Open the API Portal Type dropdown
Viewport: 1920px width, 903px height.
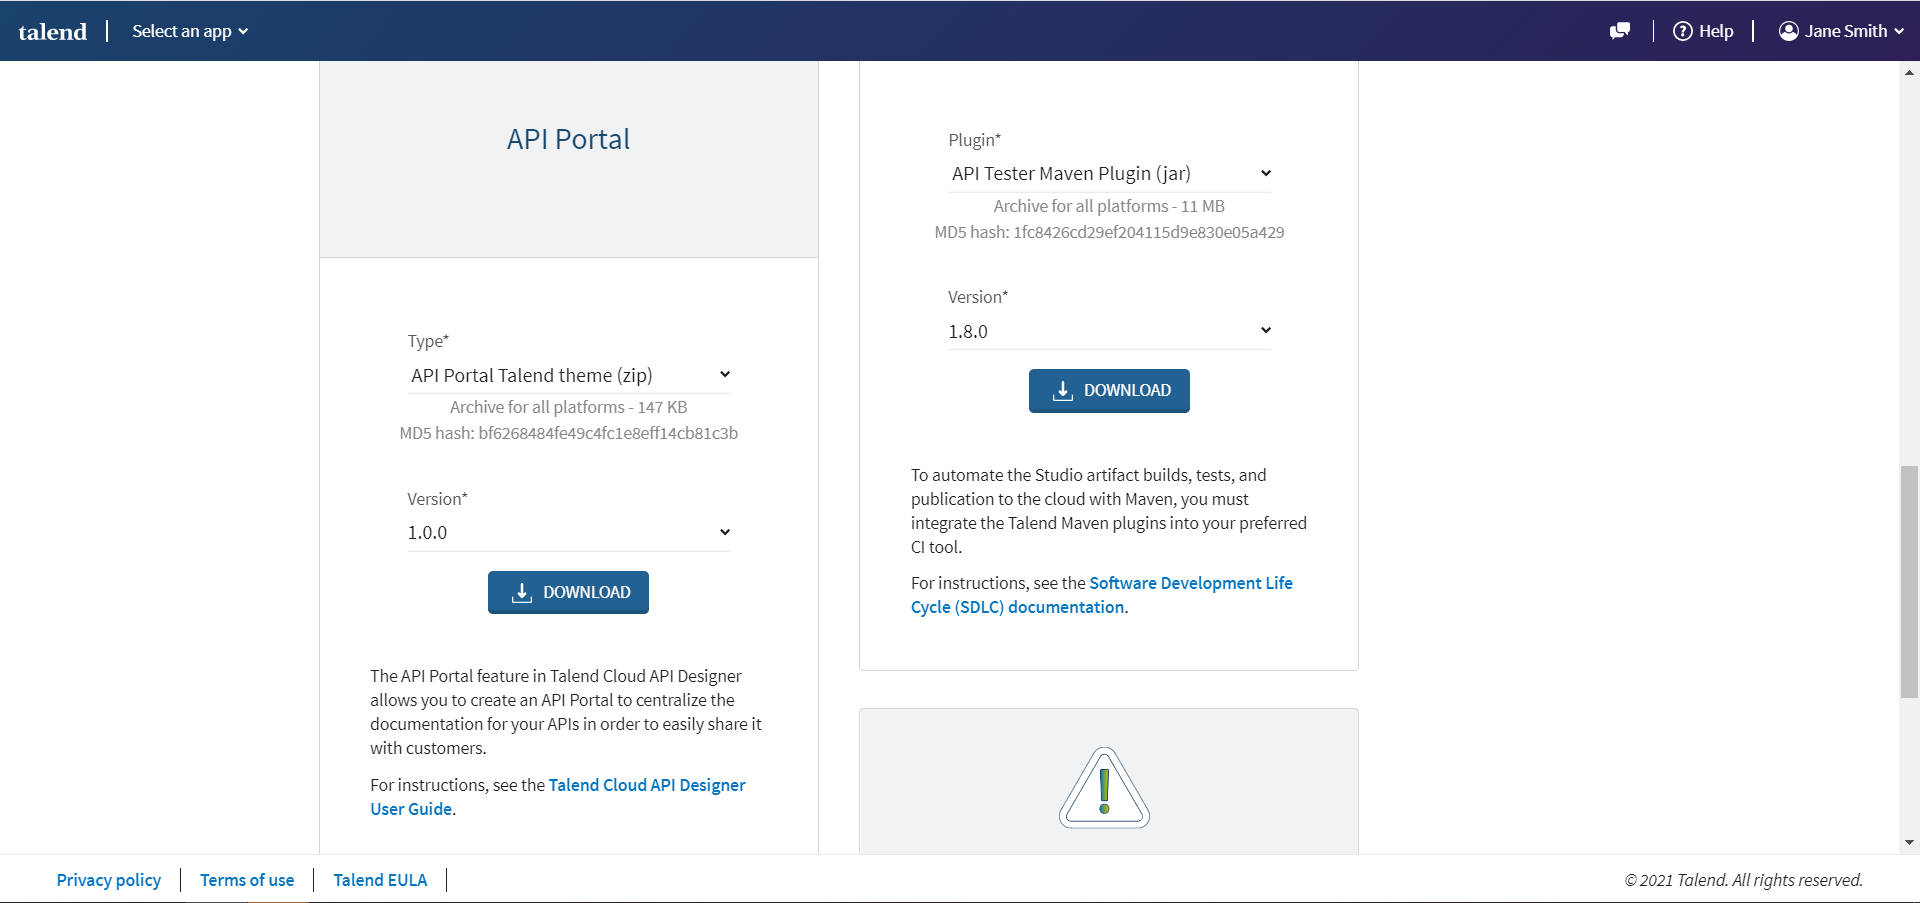[x=569, y=375]
